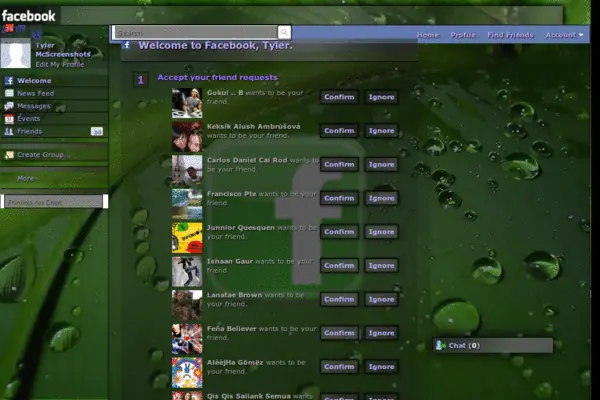Ignore Junnior Quesquen's friend request
The width and height of the screenshot is (600, 400).
[x=381, y=232]
